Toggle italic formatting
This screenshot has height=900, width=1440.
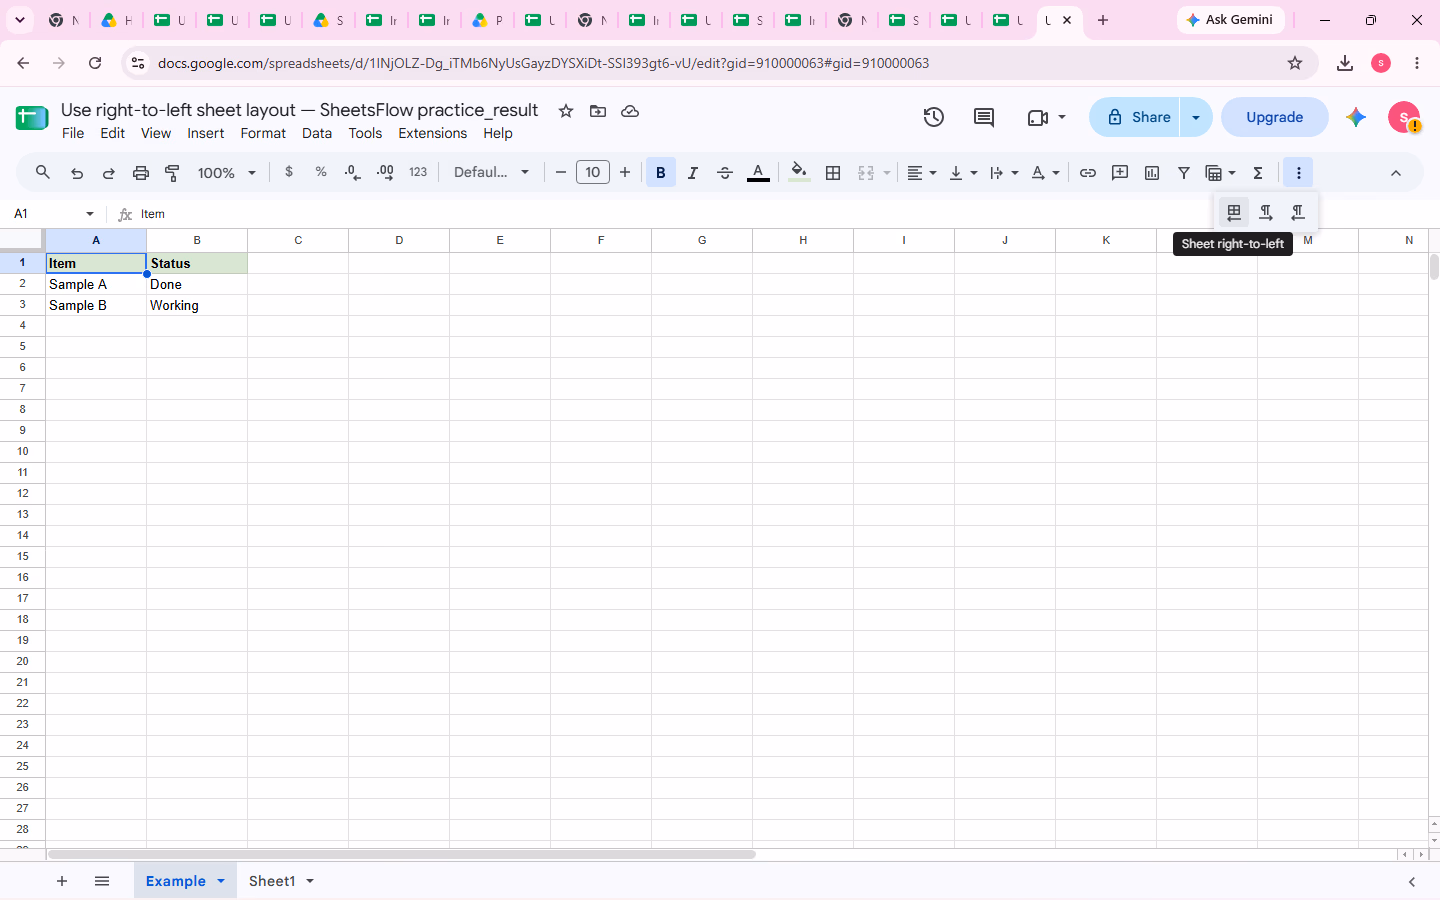(693, 173)
